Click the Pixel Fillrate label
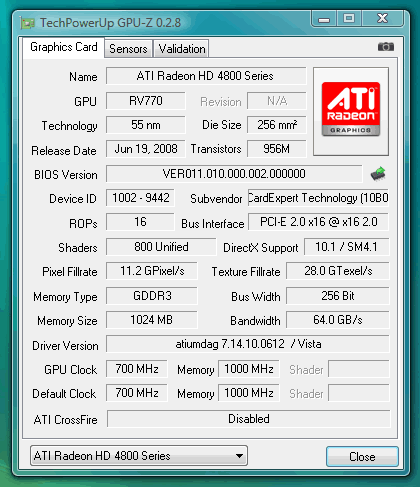Viewport: 420px width, 487px height. click(x=70, y=272)
